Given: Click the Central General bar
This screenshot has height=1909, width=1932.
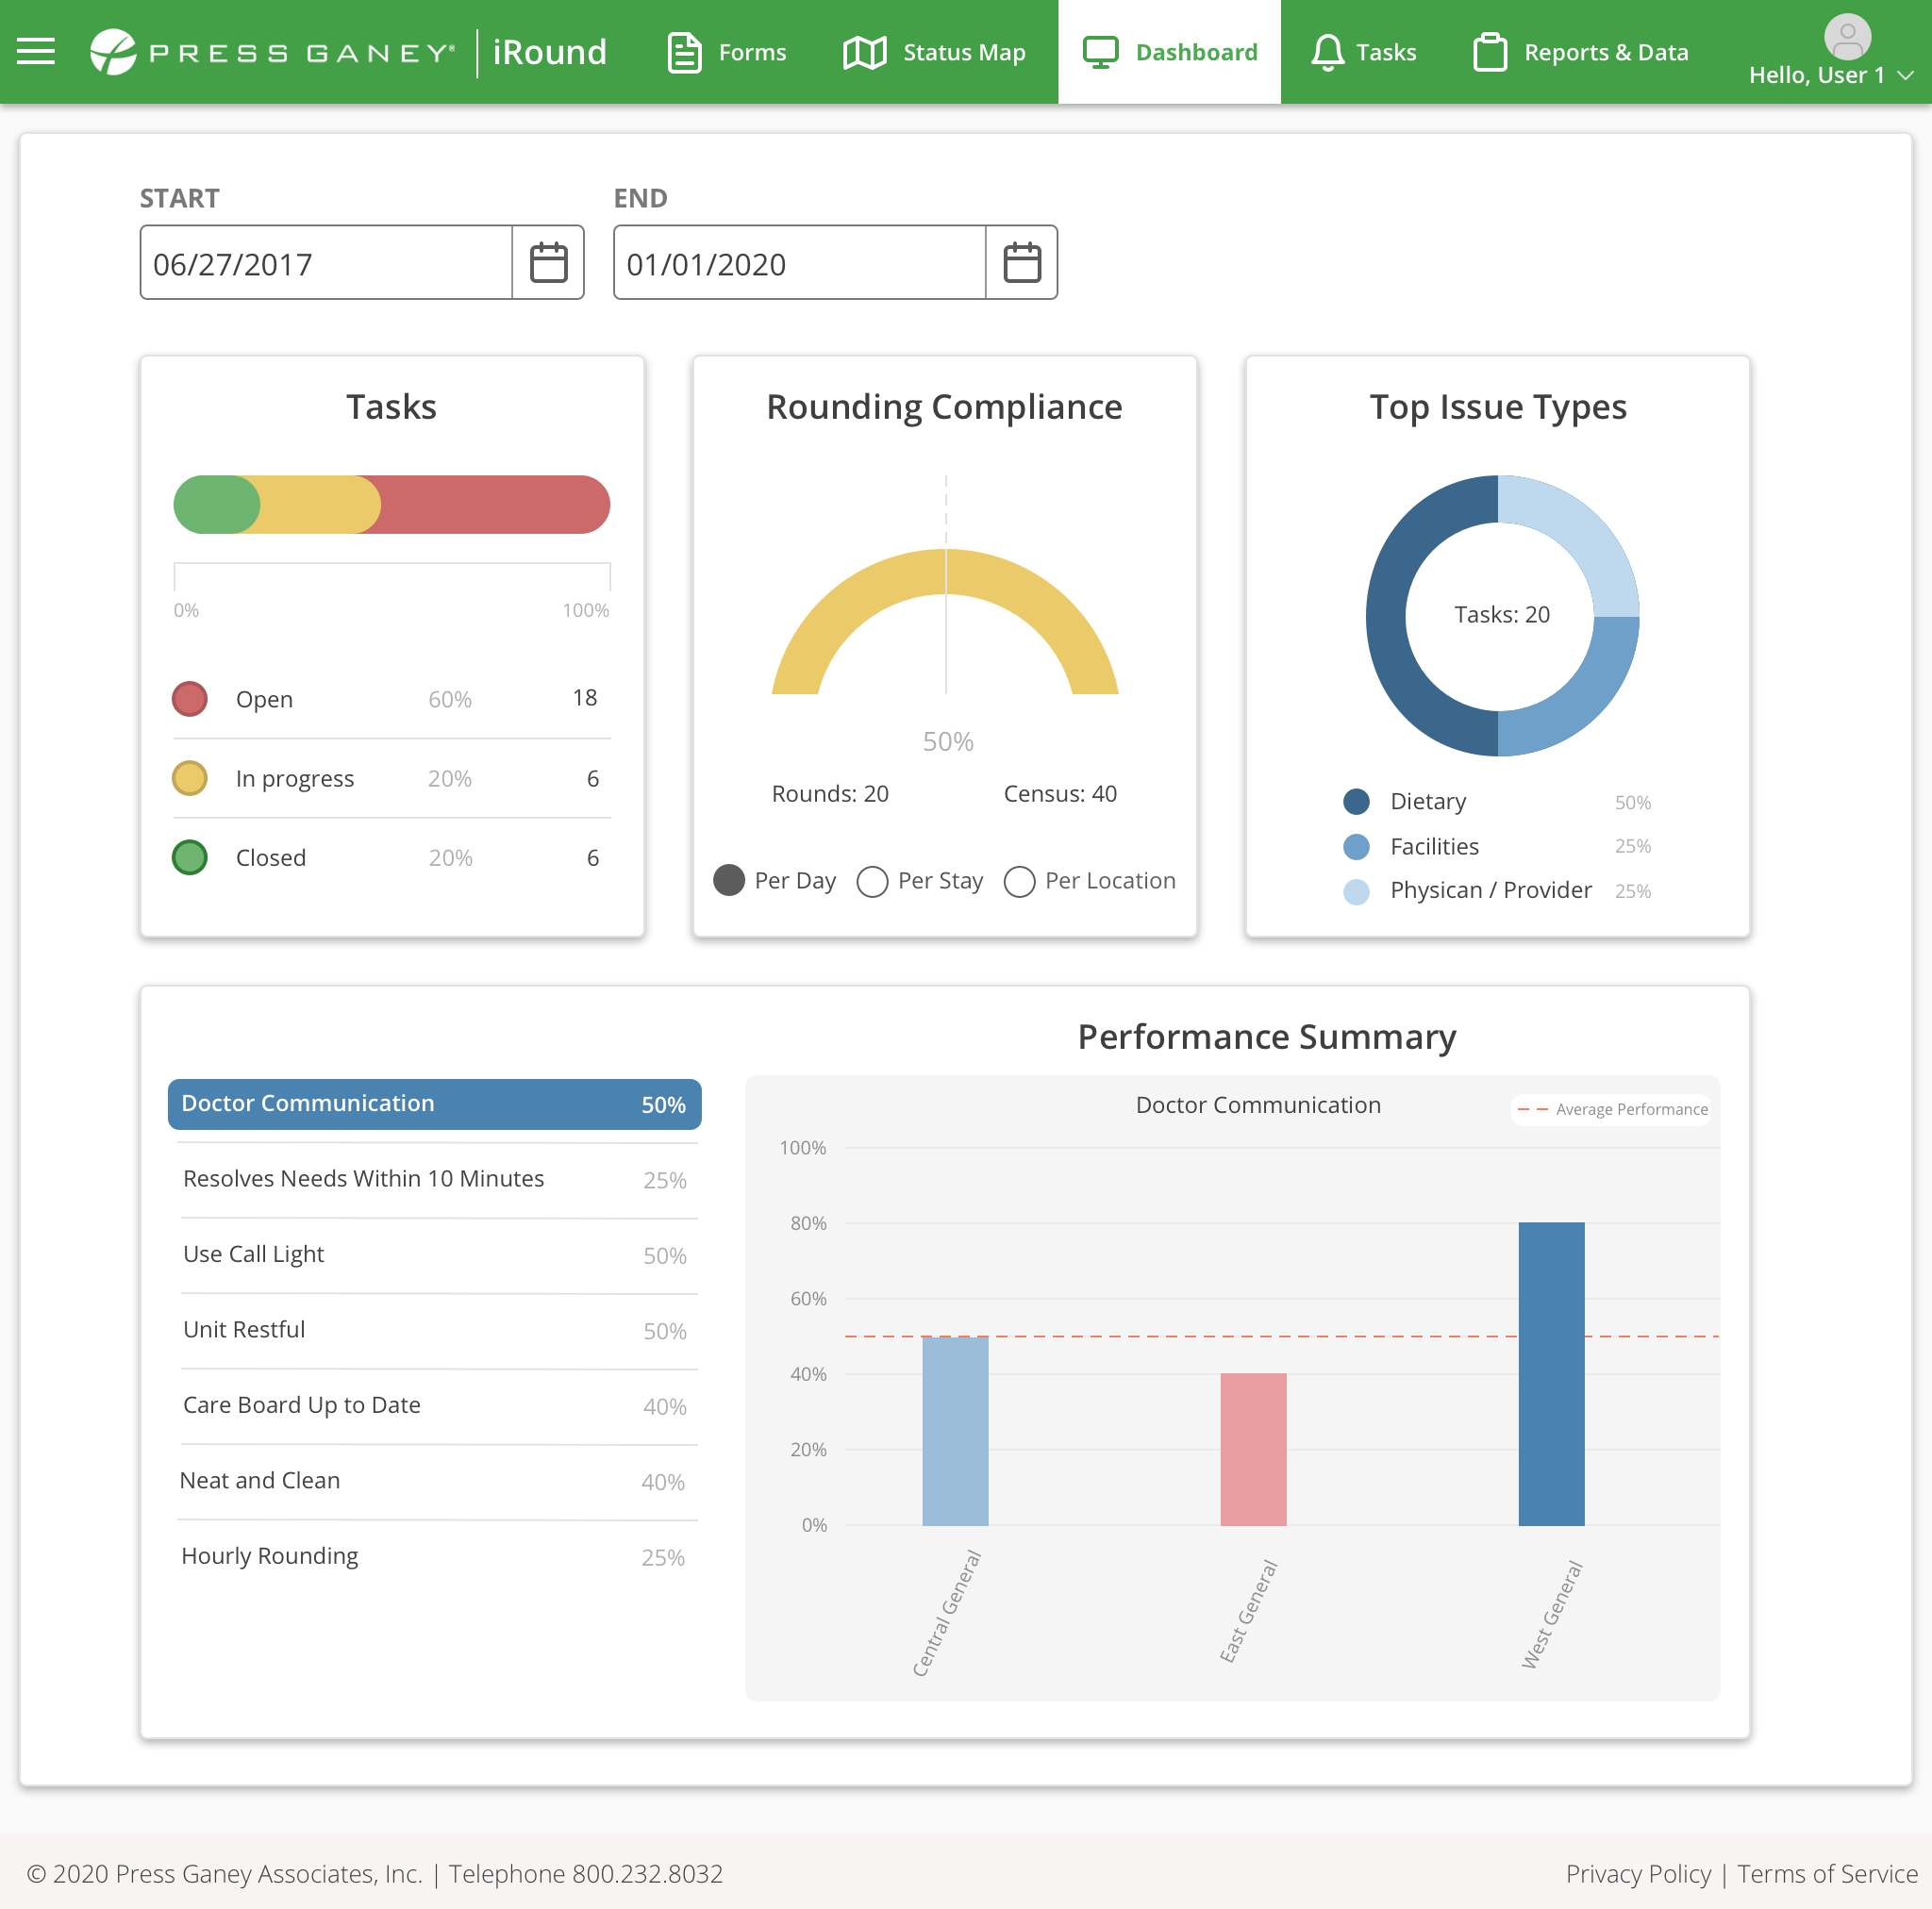Looking at the screenshot, I should click(955, 1430).
